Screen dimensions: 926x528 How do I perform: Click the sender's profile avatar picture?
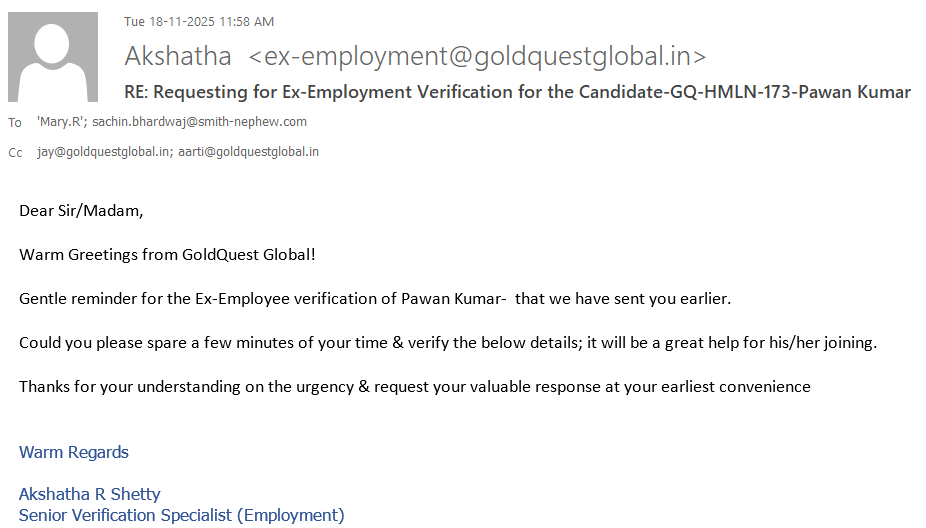pos(53,56)
